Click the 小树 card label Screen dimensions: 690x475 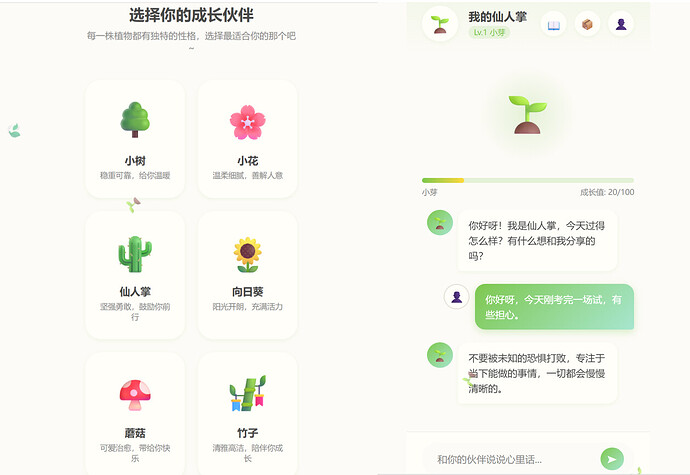pyautogui.click(x=135, y=161)
